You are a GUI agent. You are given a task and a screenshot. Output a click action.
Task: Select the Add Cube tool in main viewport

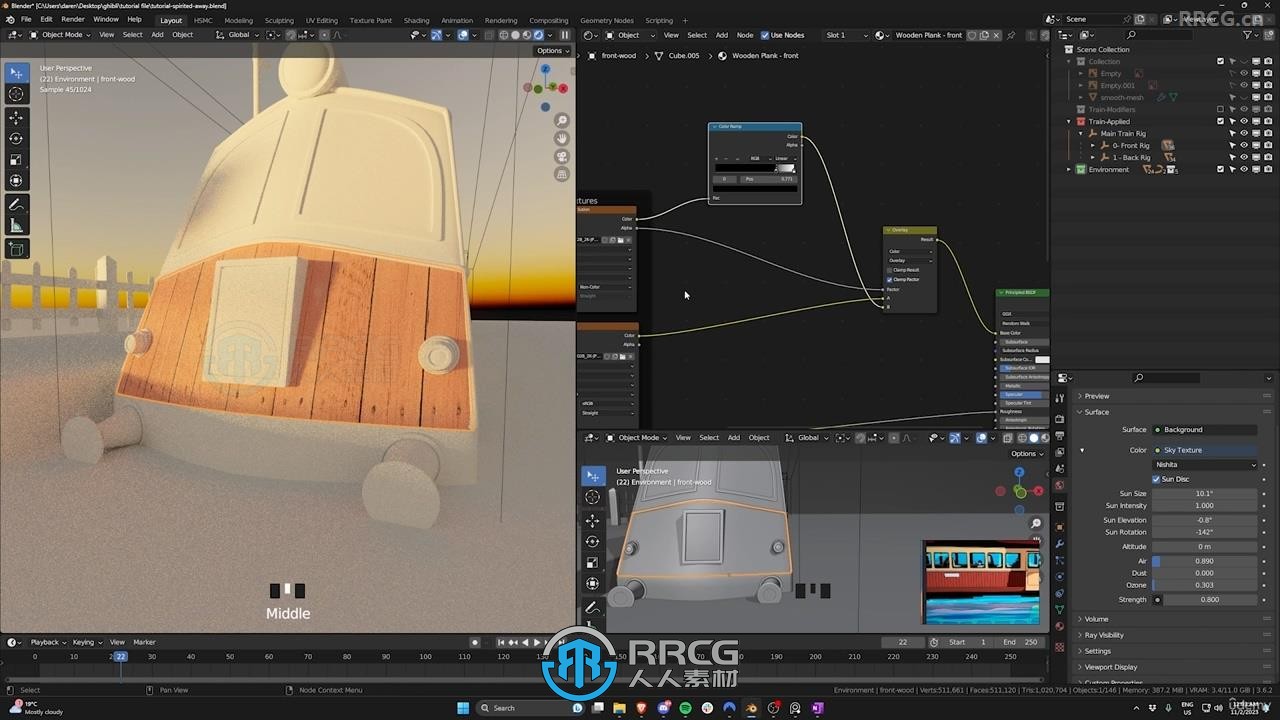click(16, 249)
